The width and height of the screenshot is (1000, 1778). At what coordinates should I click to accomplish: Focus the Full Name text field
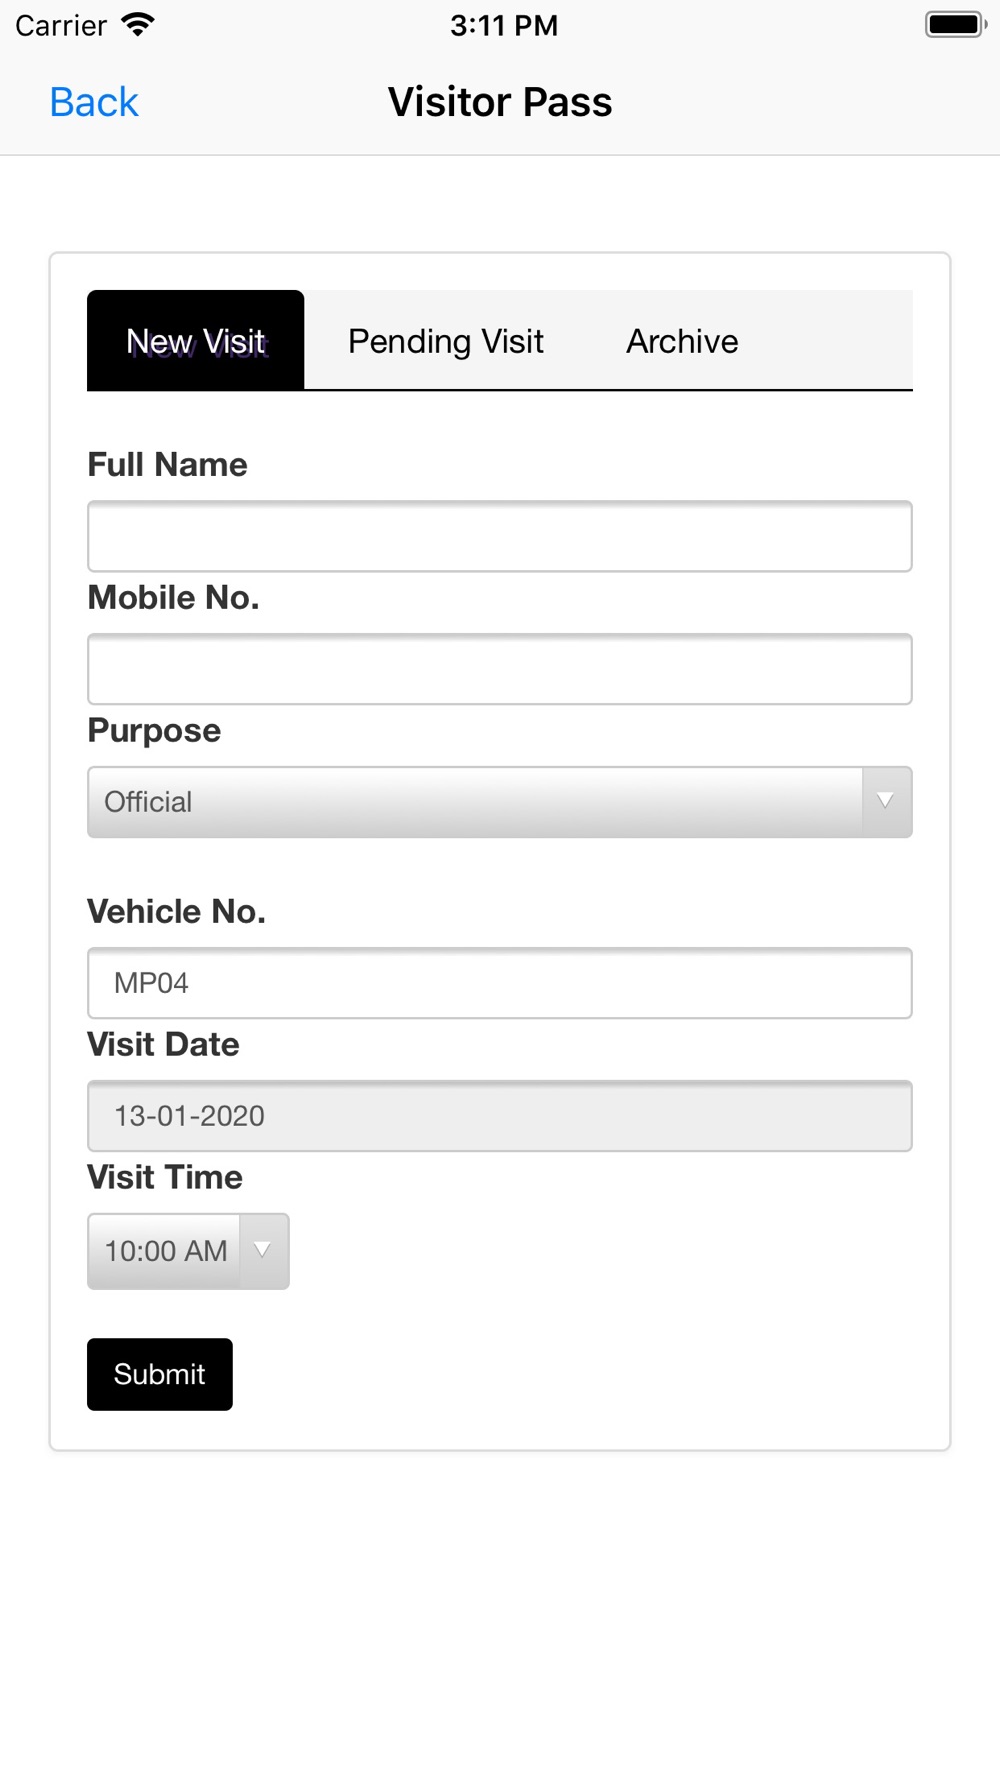coord(499,537)
